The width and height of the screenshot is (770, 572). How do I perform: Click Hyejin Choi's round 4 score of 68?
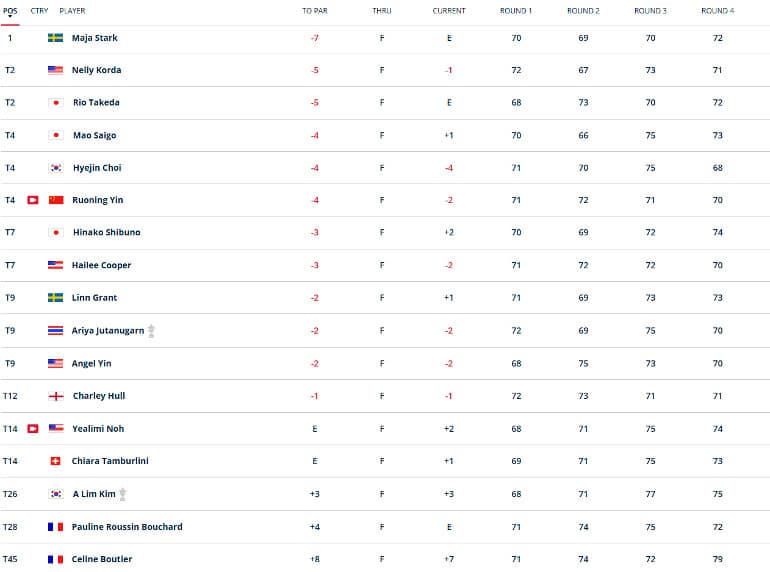pos(717,168)
